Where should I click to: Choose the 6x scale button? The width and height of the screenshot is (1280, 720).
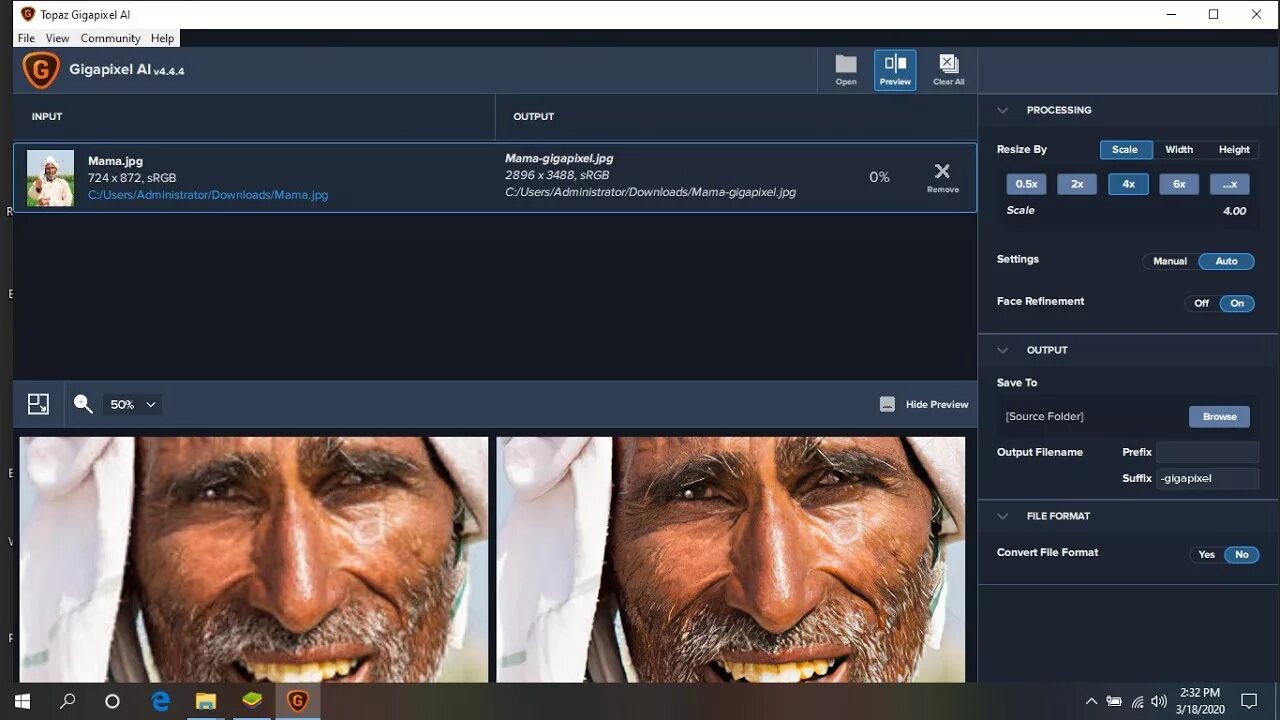click(x=1179, y=184)
